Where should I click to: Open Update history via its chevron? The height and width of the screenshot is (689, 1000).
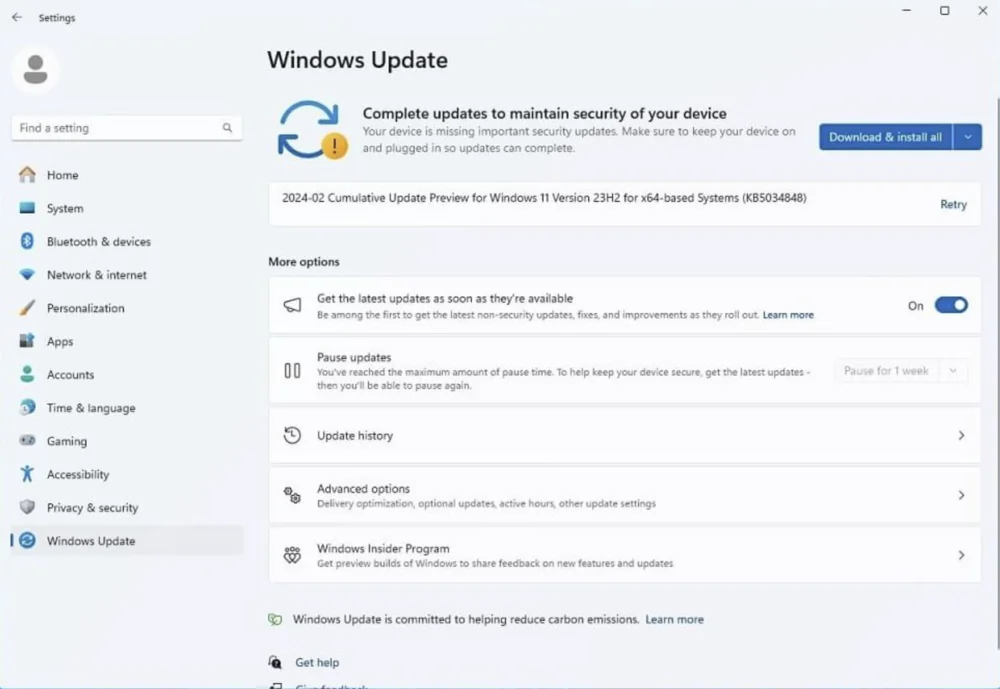pyautogui.click(x=961, y=435)
